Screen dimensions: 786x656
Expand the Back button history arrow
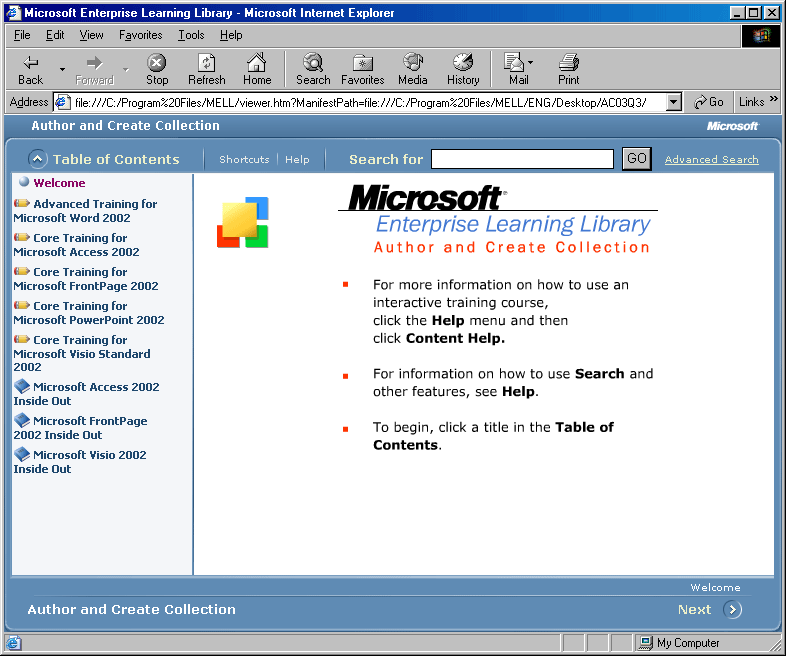[62, 69]
